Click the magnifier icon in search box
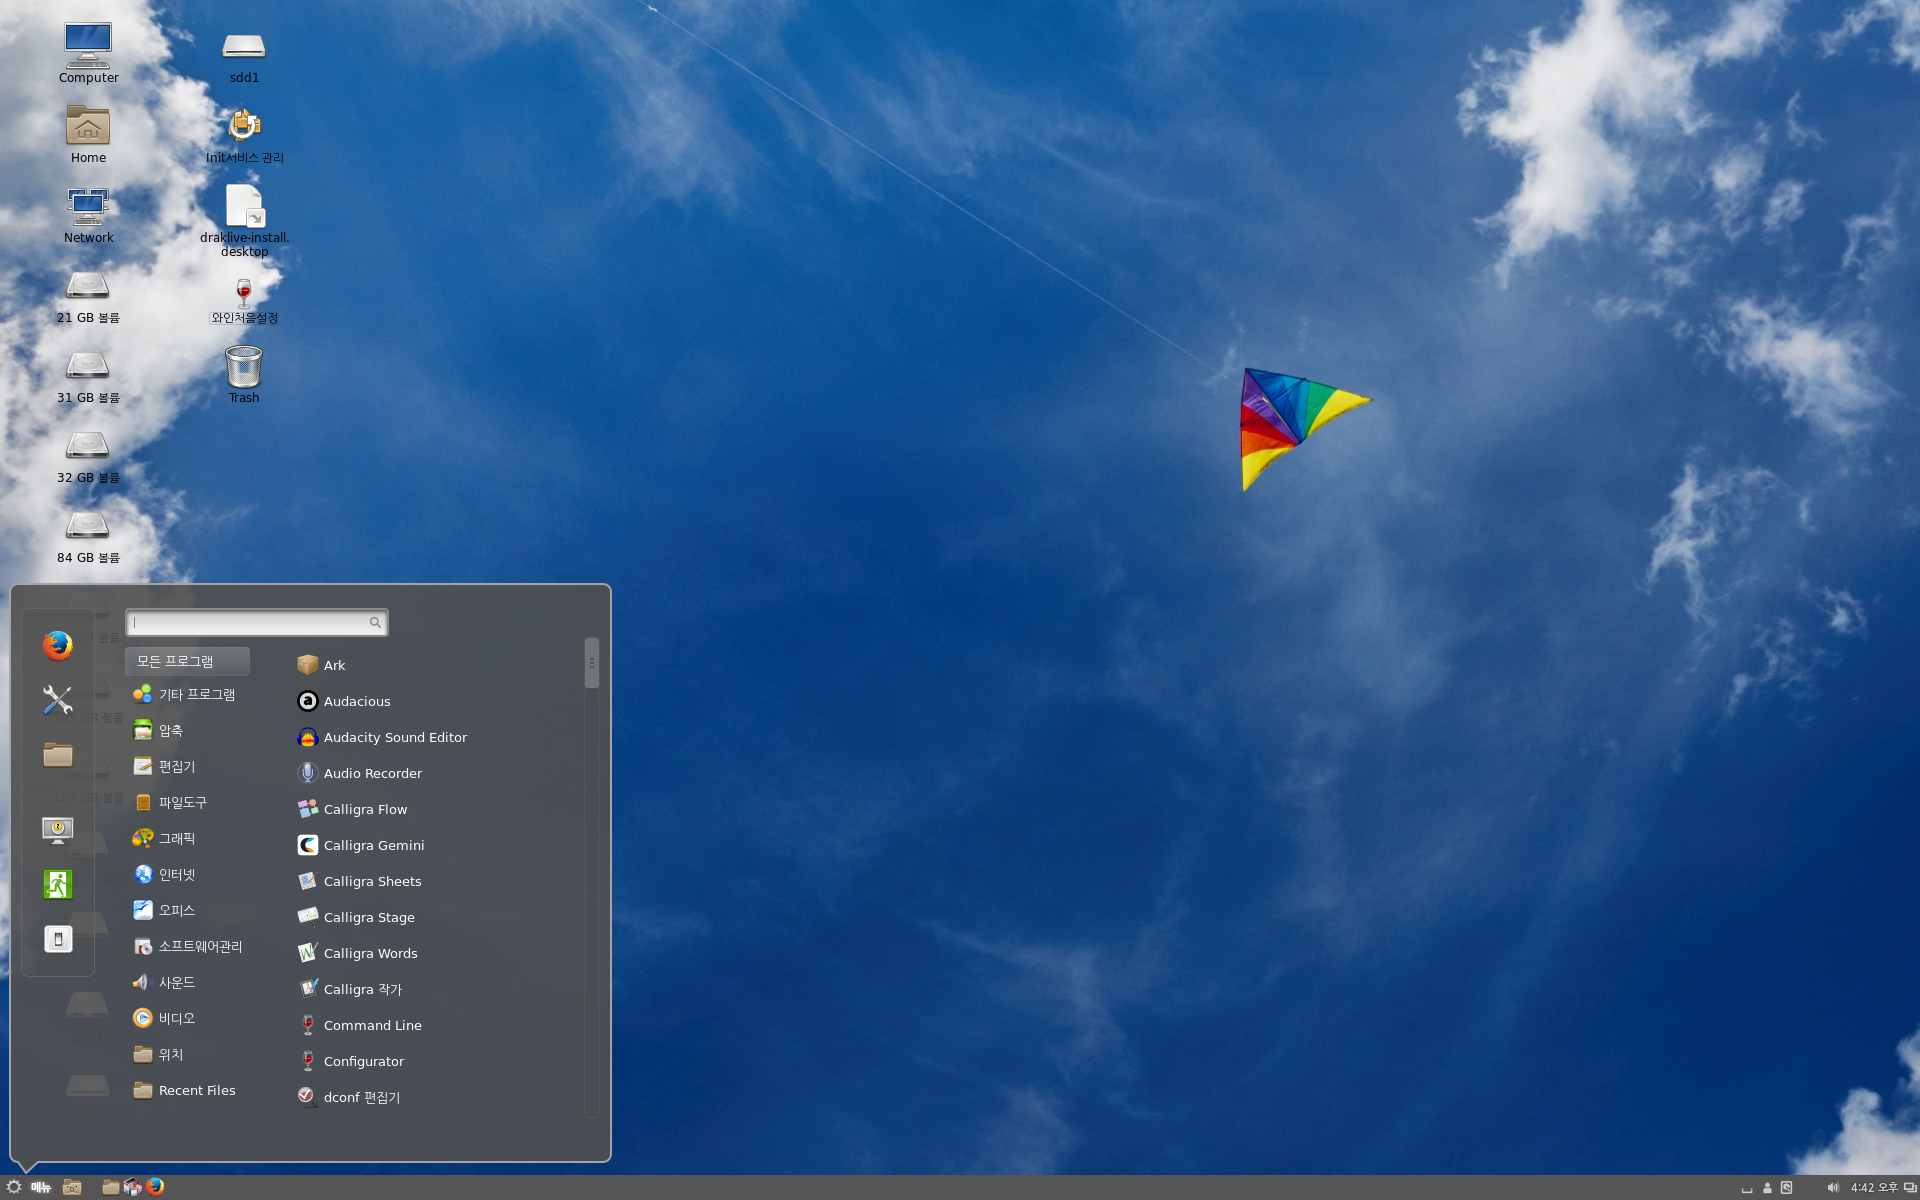1920x1200 pixels. [375, 622]
